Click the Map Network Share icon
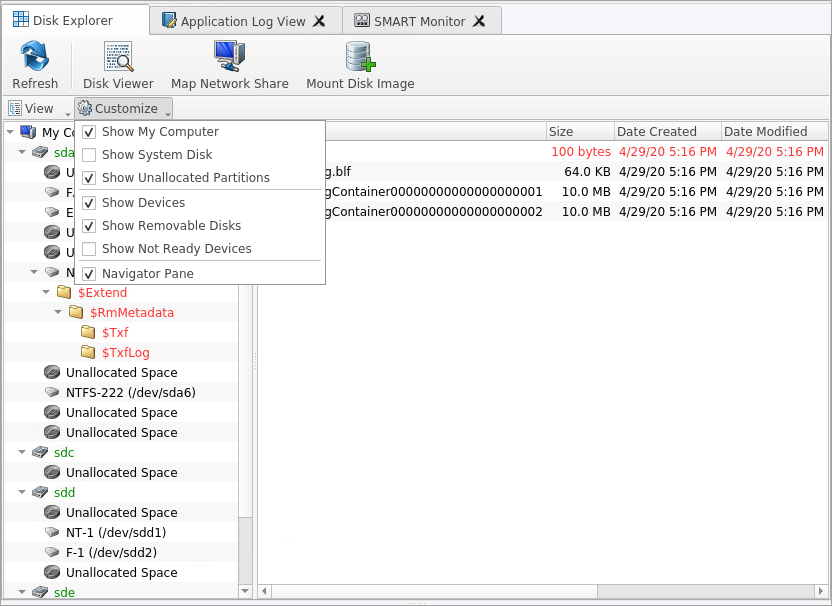This screenshot has width=832, height=606. pyautogui.click(x=229, y=57)
